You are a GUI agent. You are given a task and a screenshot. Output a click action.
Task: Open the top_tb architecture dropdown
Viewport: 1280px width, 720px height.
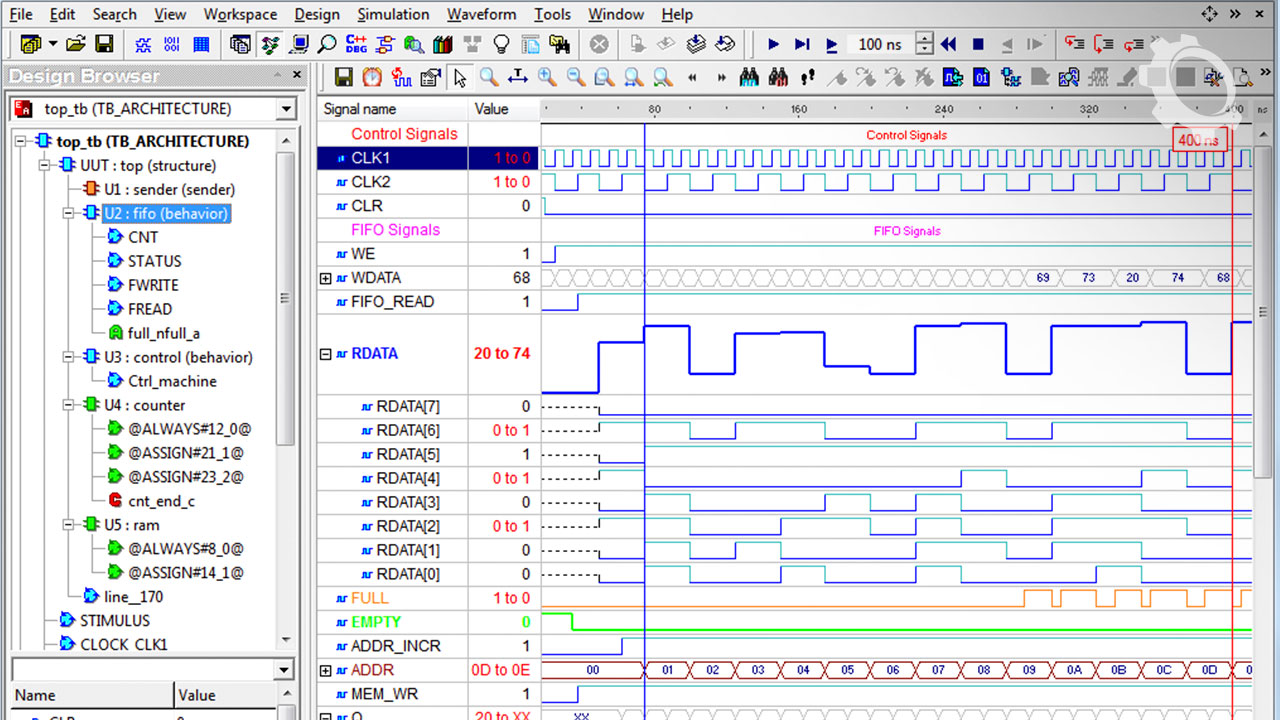click(286, 109)
